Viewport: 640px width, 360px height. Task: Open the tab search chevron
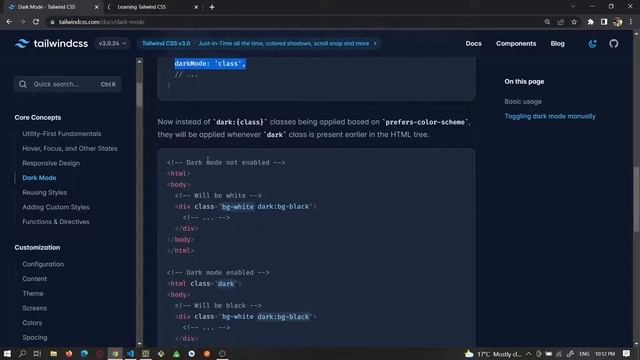pos(573,7)
